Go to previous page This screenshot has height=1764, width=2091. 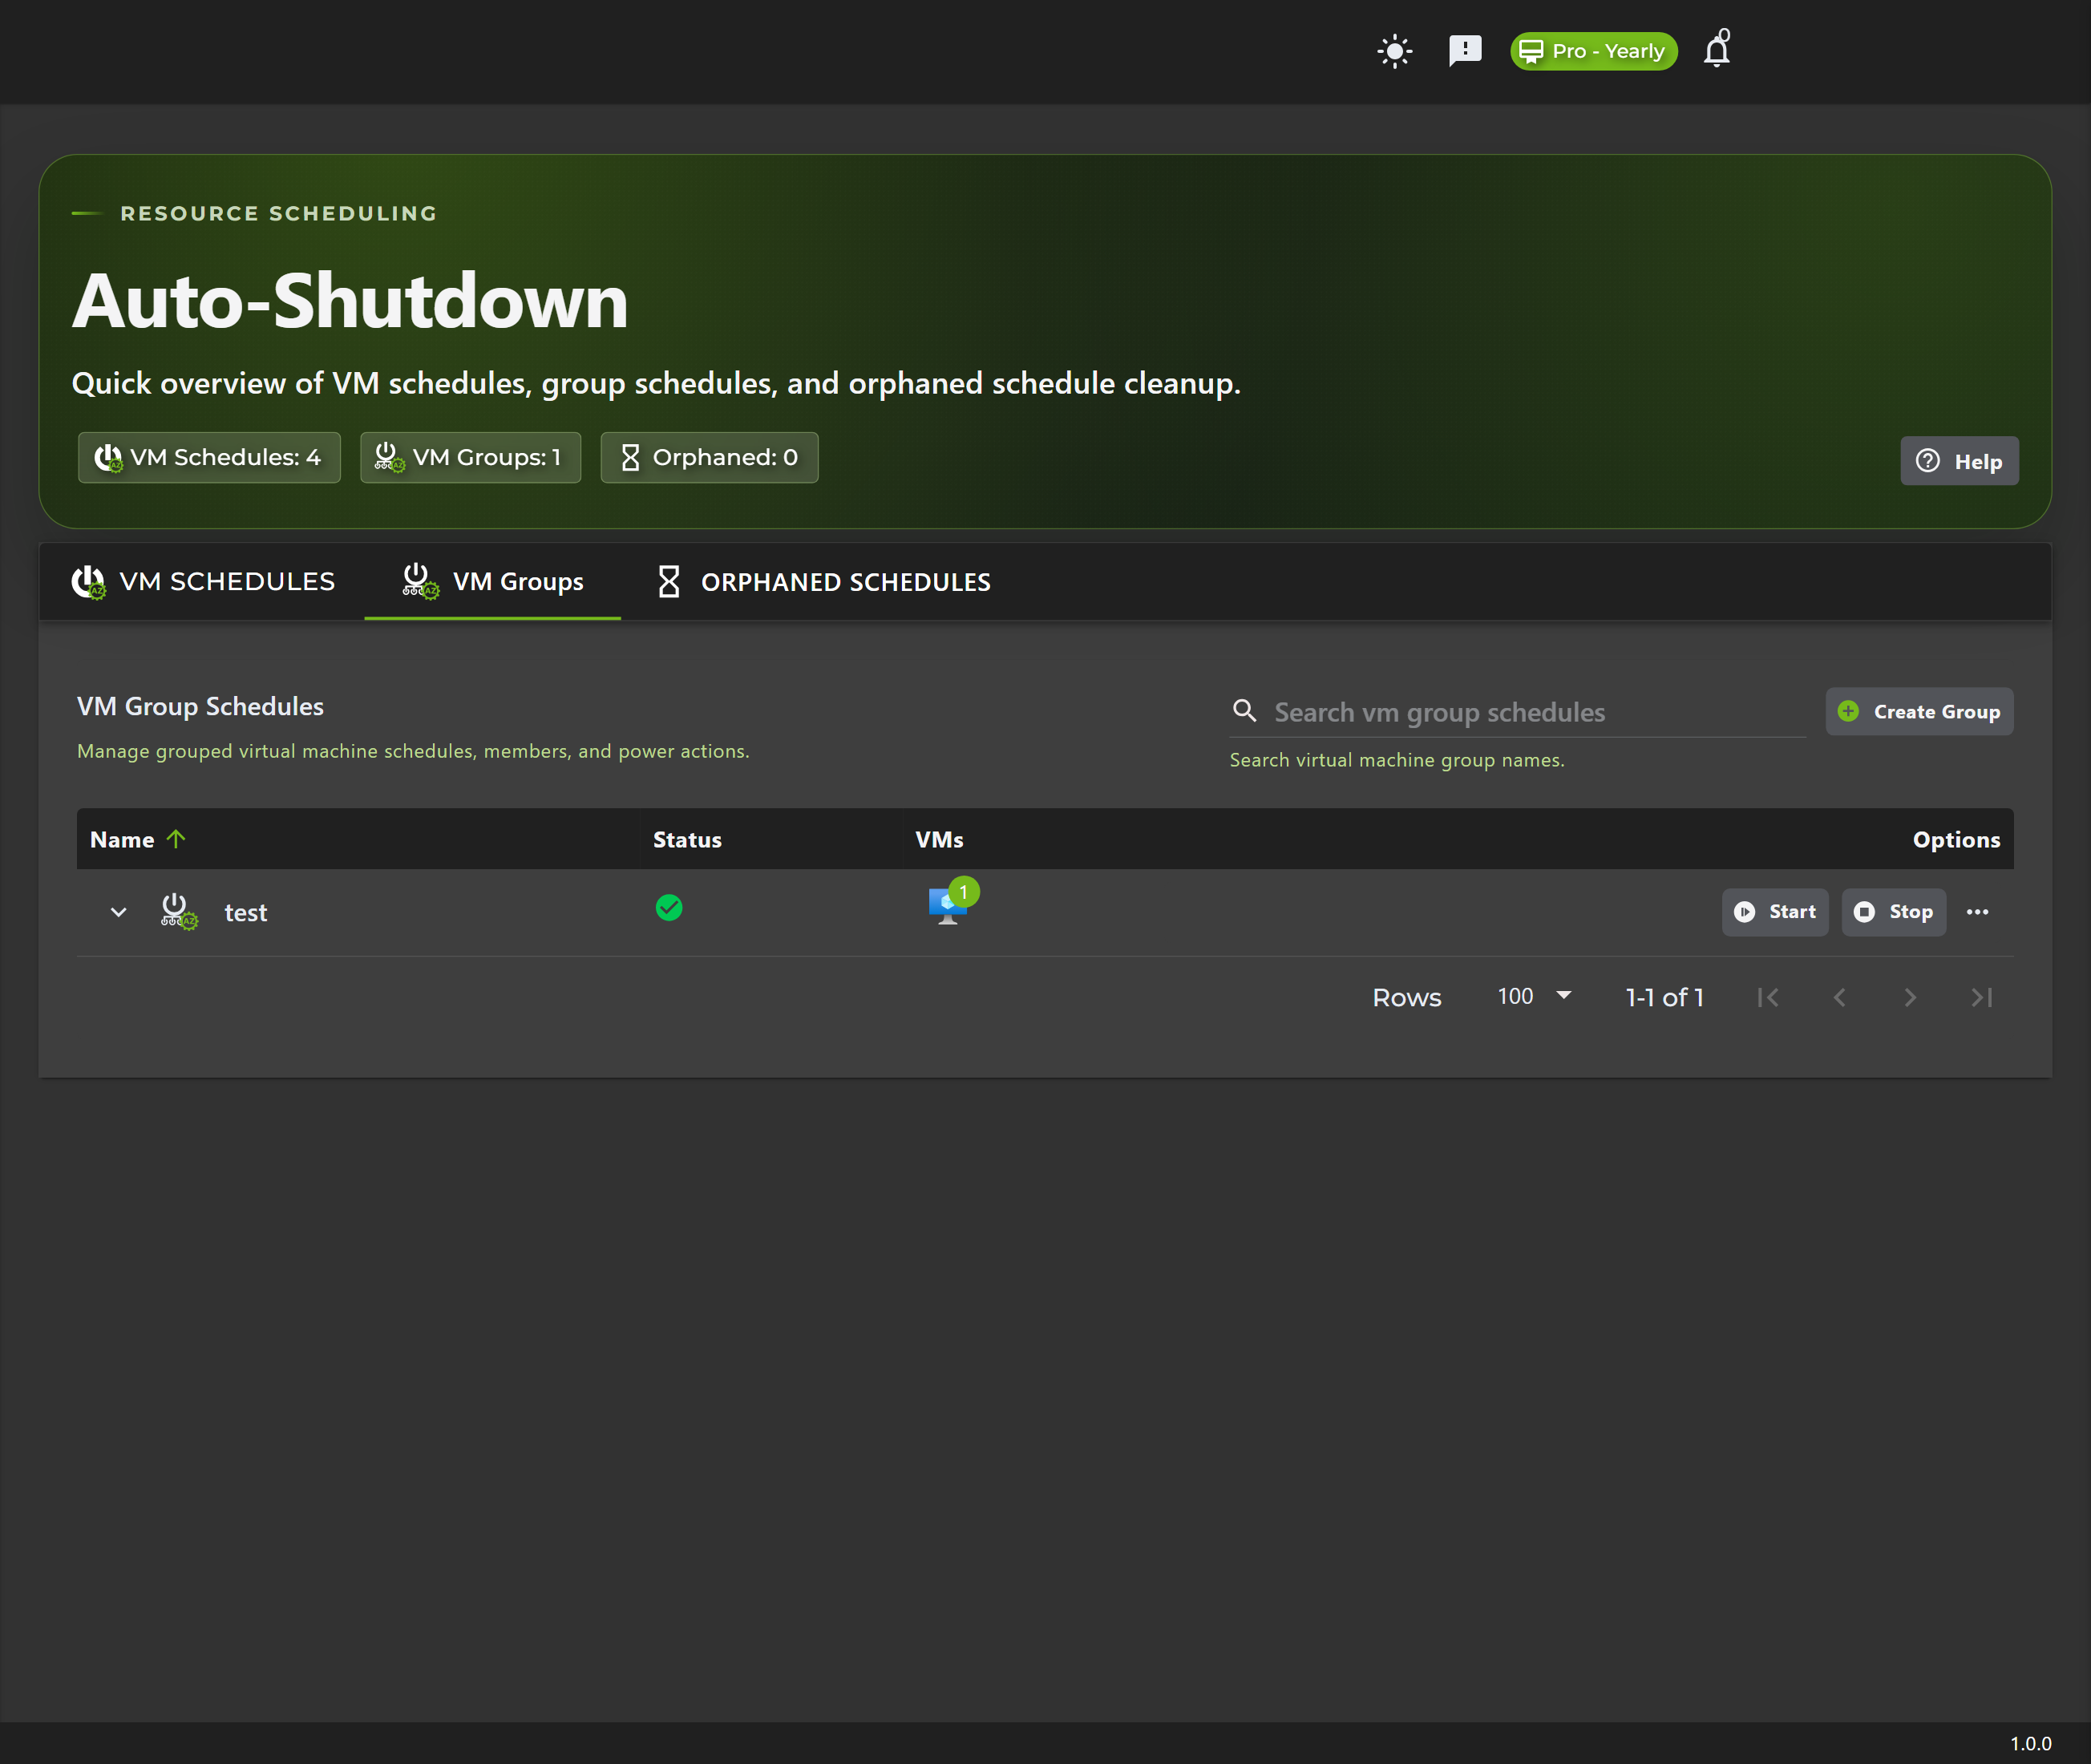pos(1839,997)
